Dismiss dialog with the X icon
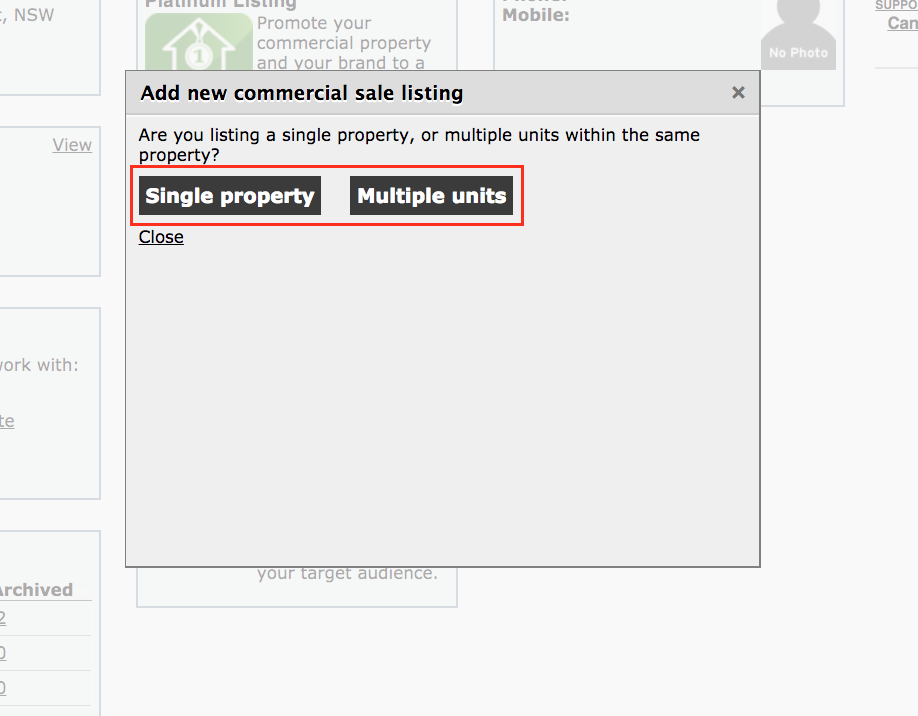This screenshot has height=716, width=918. 738,93
